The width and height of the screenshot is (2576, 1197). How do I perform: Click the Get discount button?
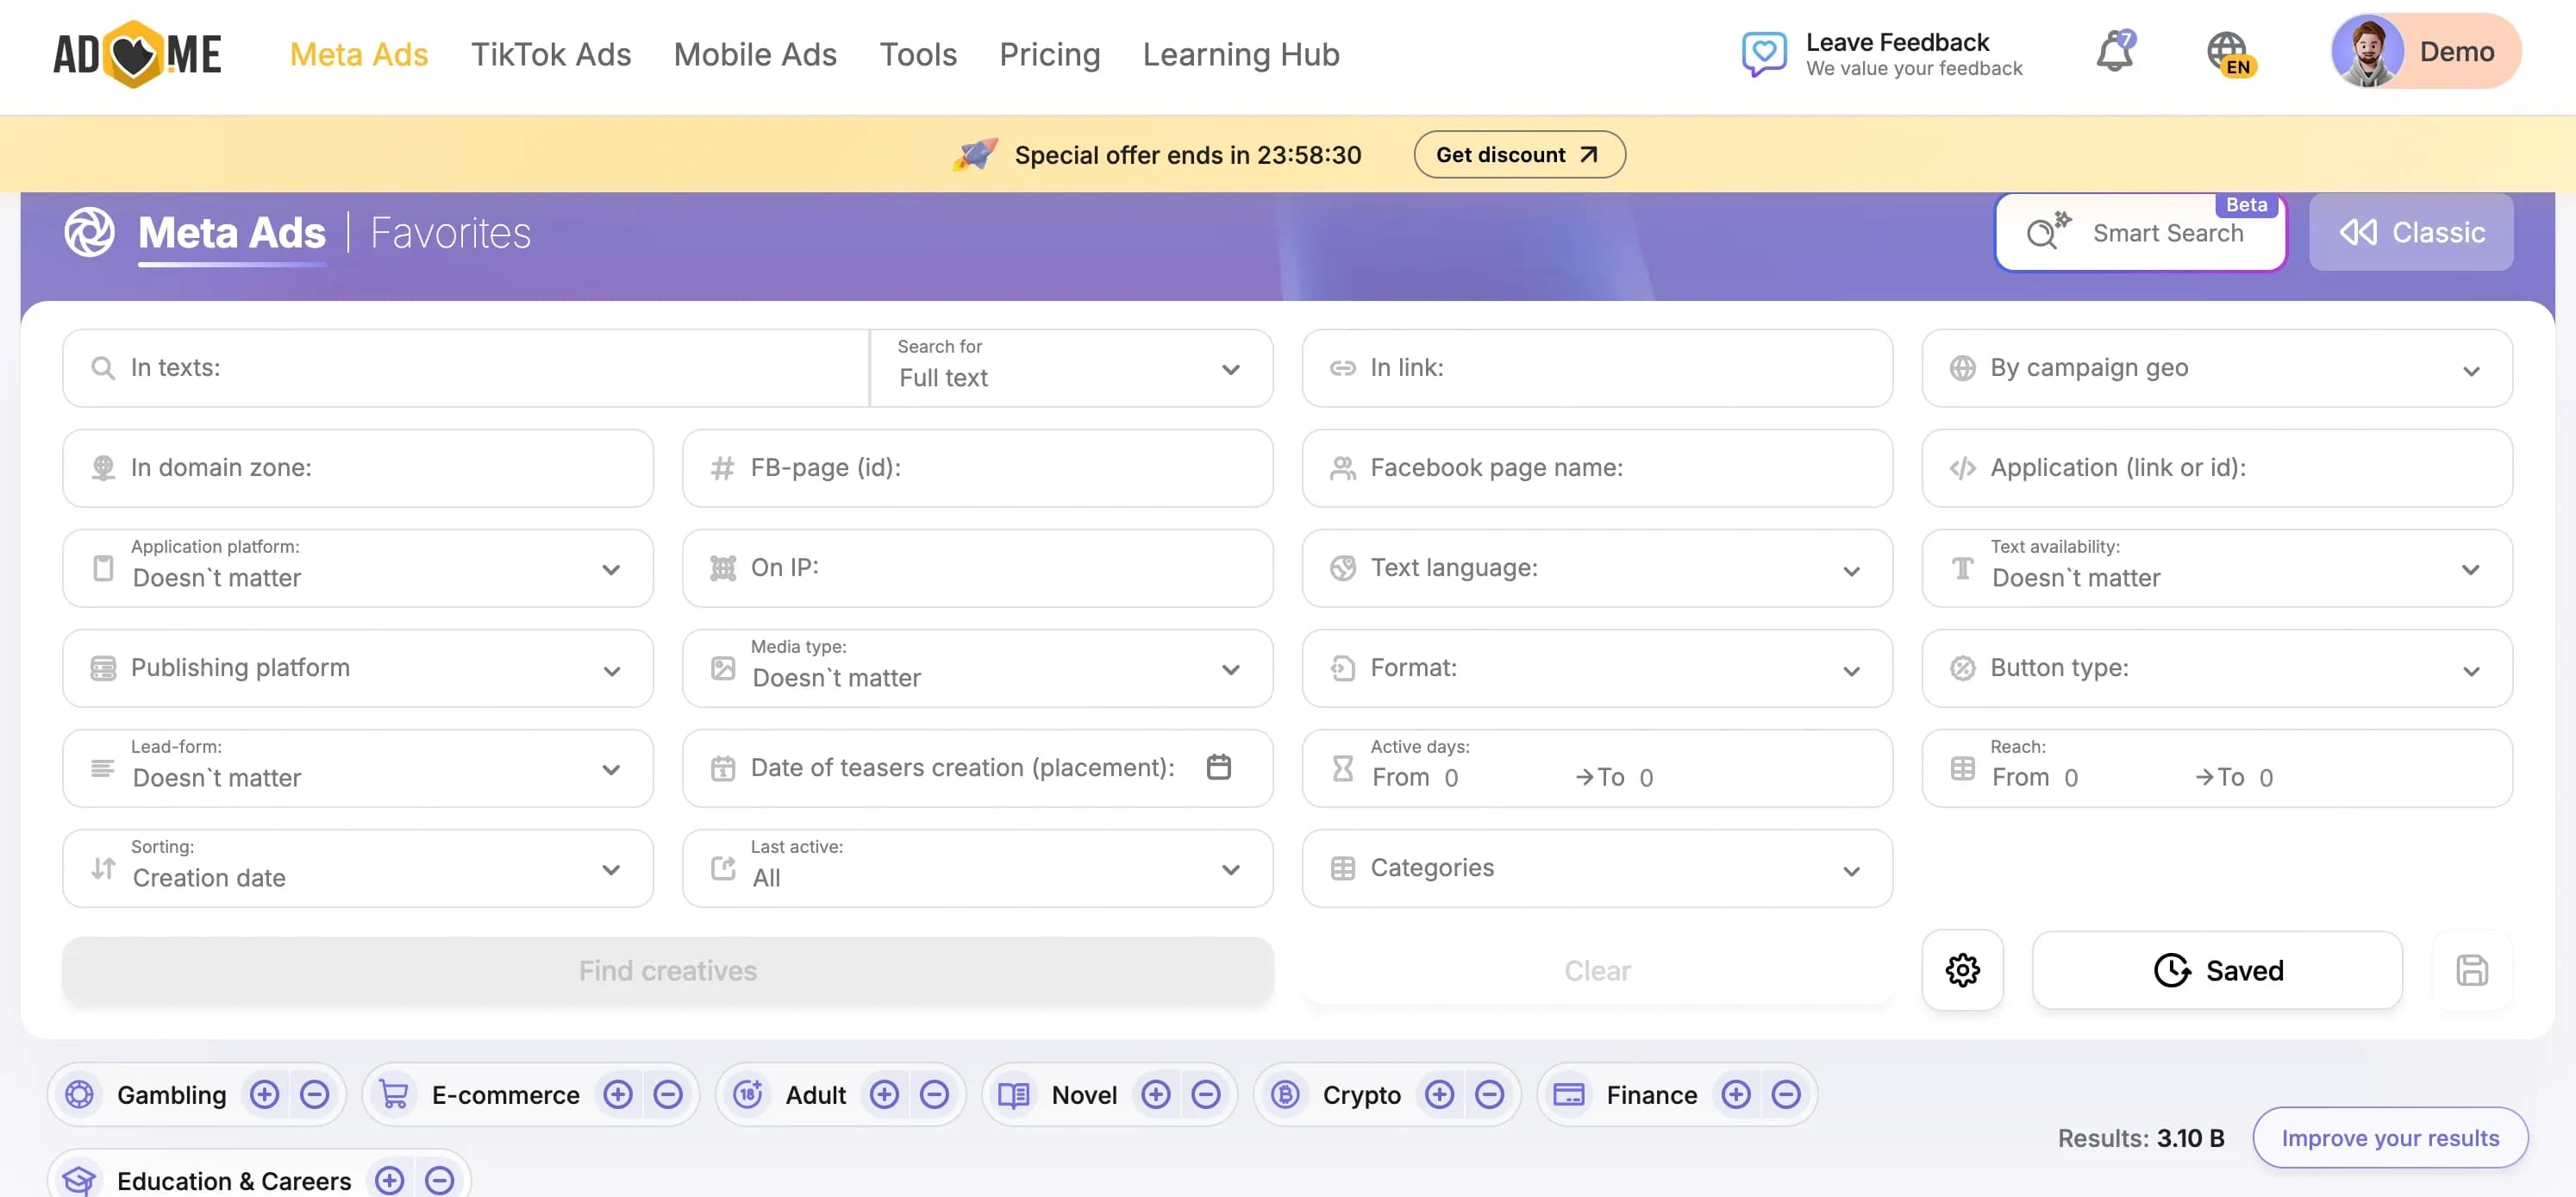click(1518, 155)
